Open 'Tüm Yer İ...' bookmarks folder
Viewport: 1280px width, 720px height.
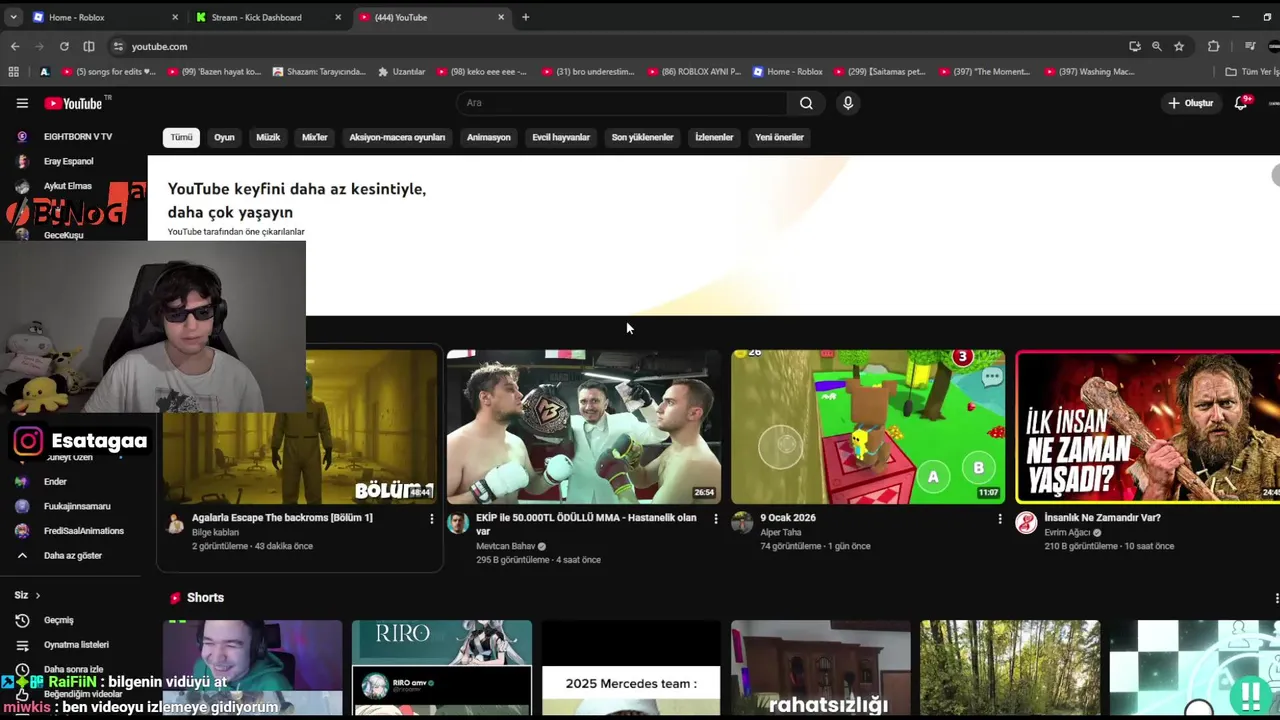(x=1252, y=72)
